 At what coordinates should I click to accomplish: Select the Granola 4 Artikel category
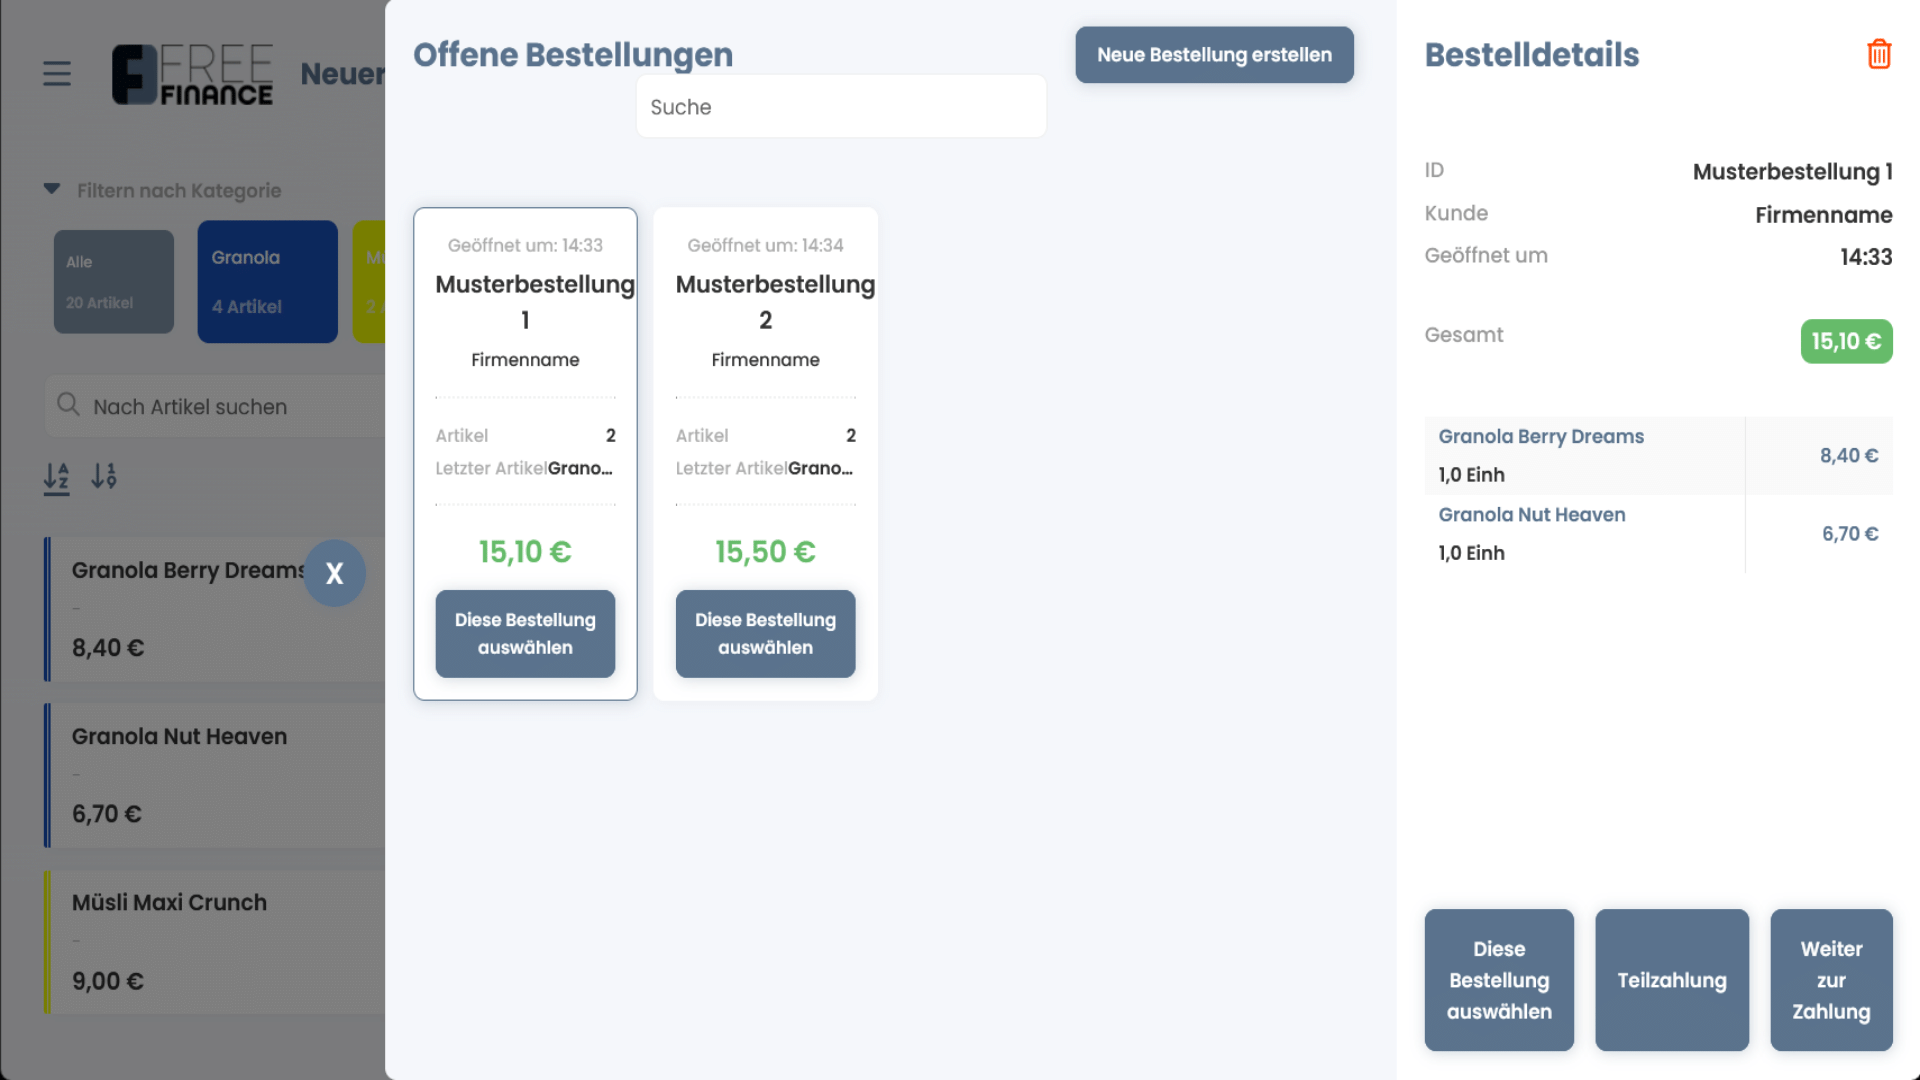(267, 282)
